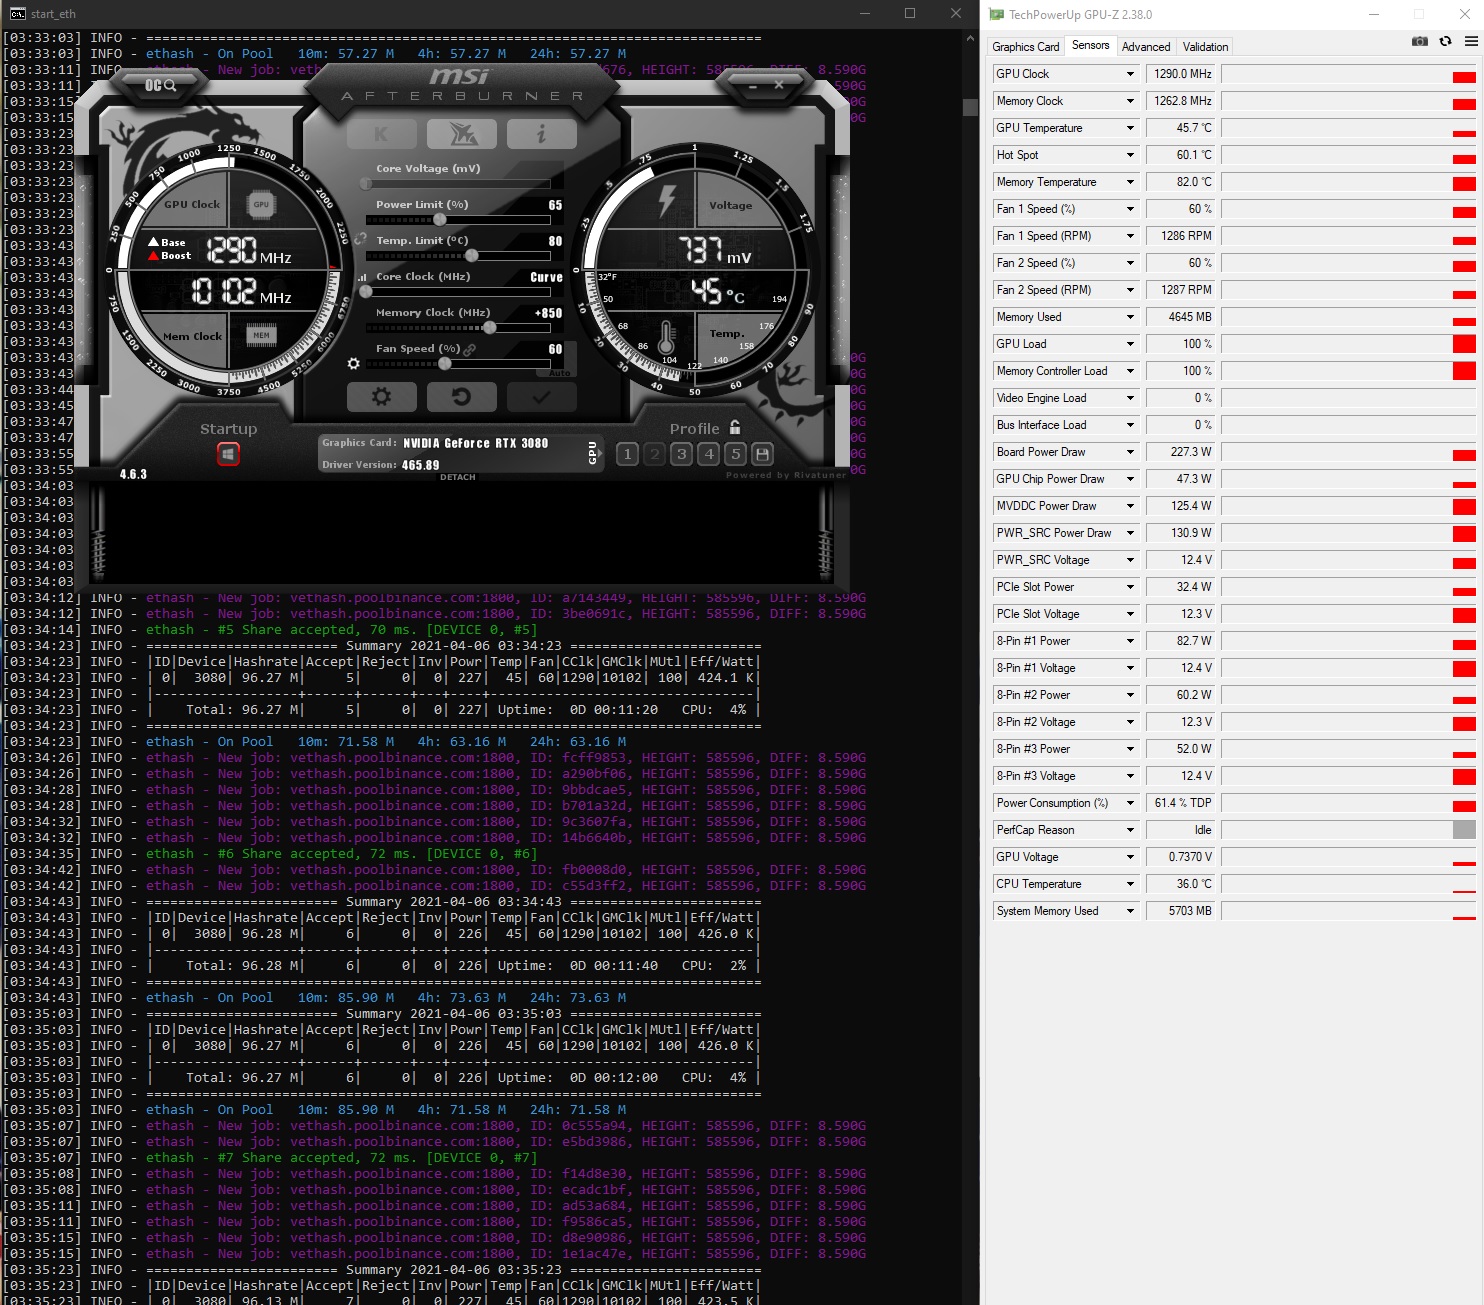The width and height of the screenshot is (1484, 1305).
Task: Open the GPU Temperature sensor dropdown
Action: click(x=1131, y=128)
